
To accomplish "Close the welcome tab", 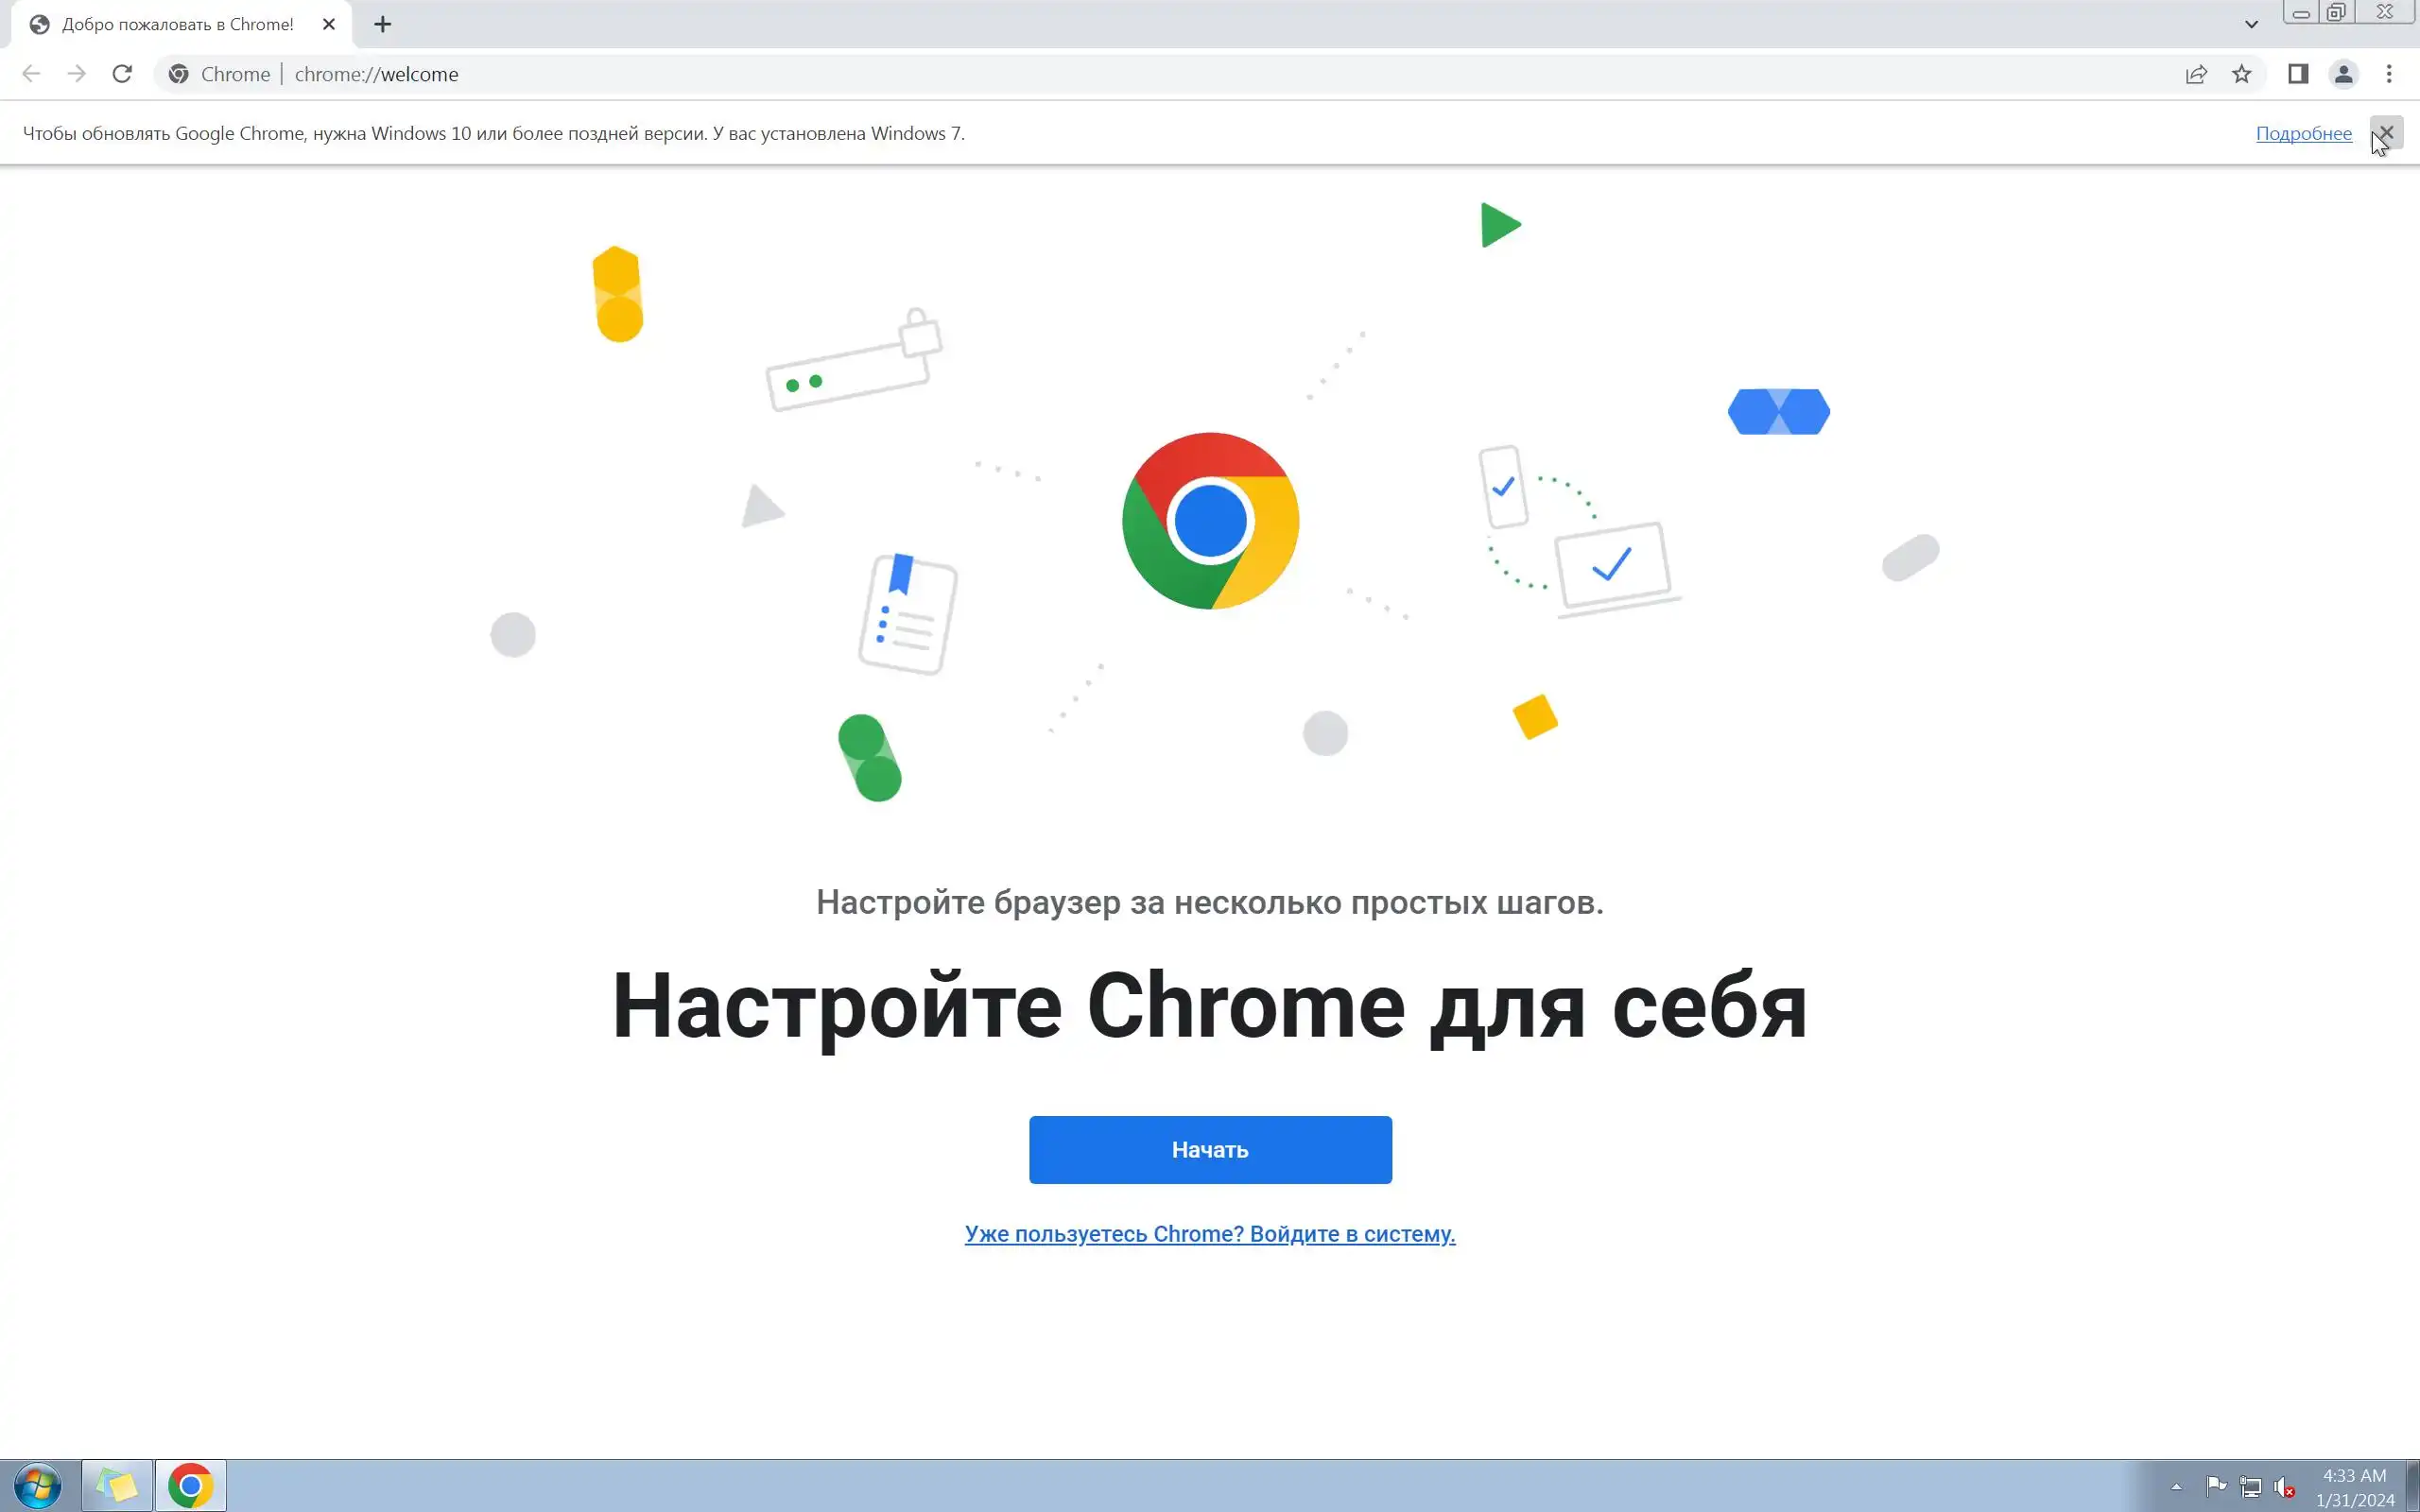I will coord(328,24).
